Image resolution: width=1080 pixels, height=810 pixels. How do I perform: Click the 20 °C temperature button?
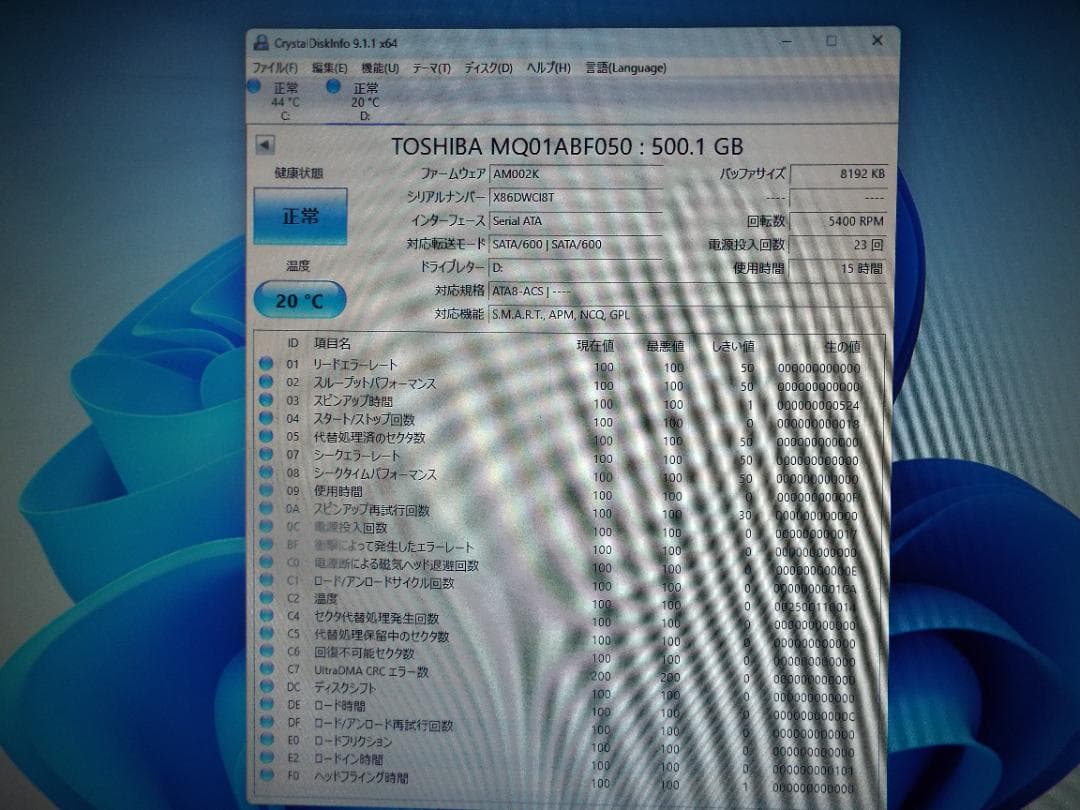(300, 299)
